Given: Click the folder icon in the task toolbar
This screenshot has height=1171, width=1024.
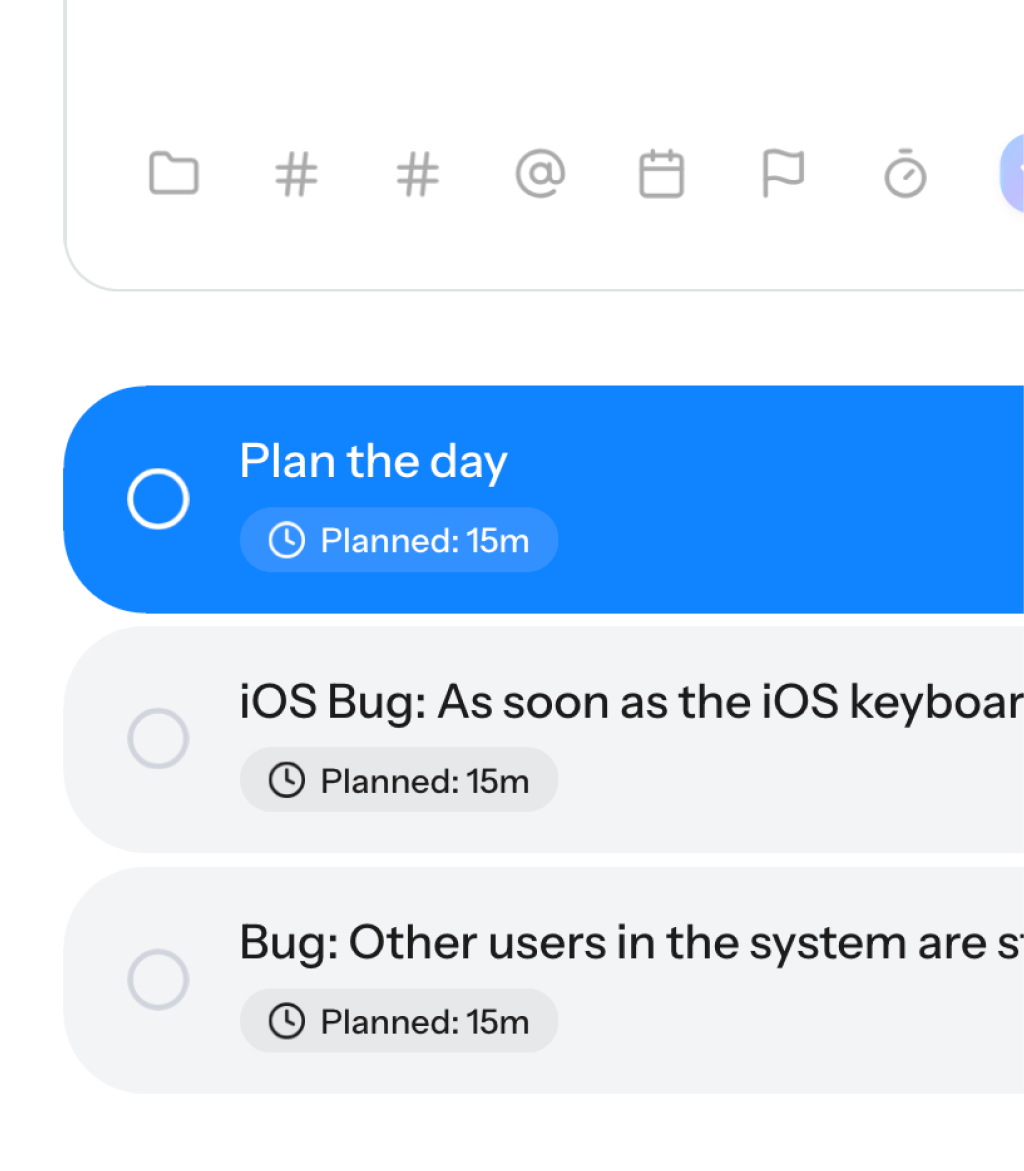Looking at the screenshot, I should point(174,174).
